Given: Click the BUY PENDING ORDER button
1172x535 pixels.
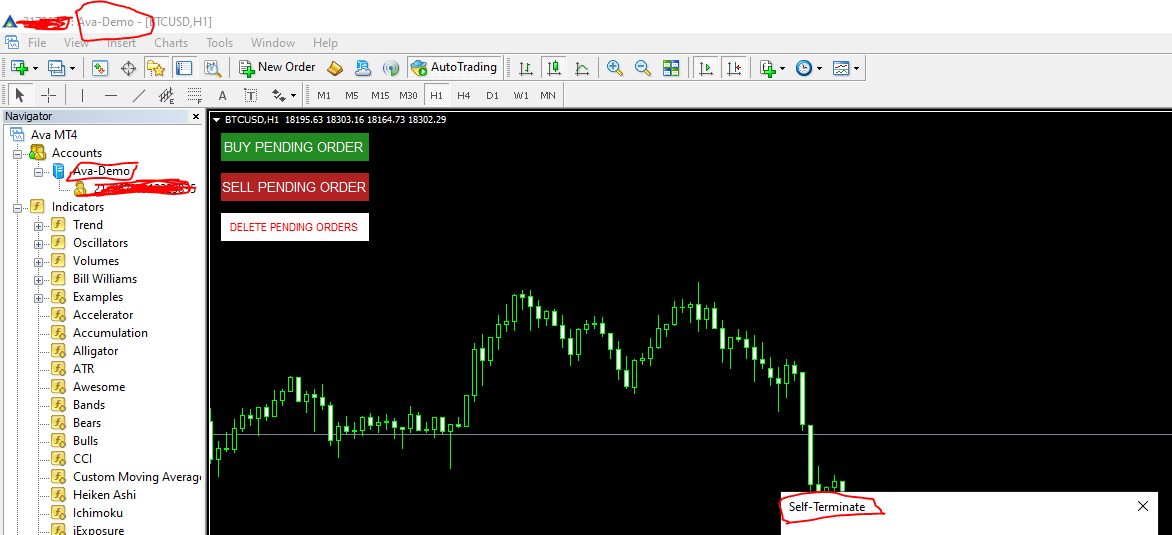Looking at the screenshot, I should (x=294, y=147).
